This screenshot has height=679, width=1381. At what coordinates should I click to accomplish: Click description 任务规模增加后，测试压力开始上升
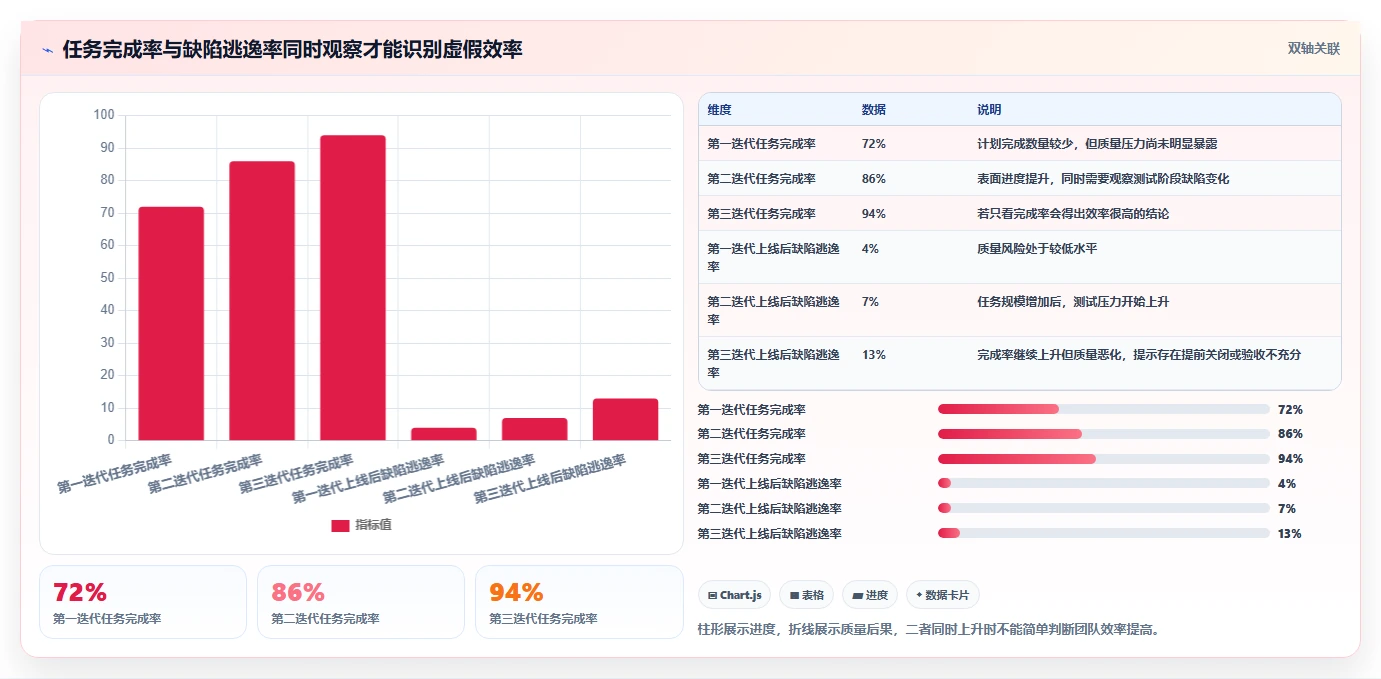[x=1073, y=302]
